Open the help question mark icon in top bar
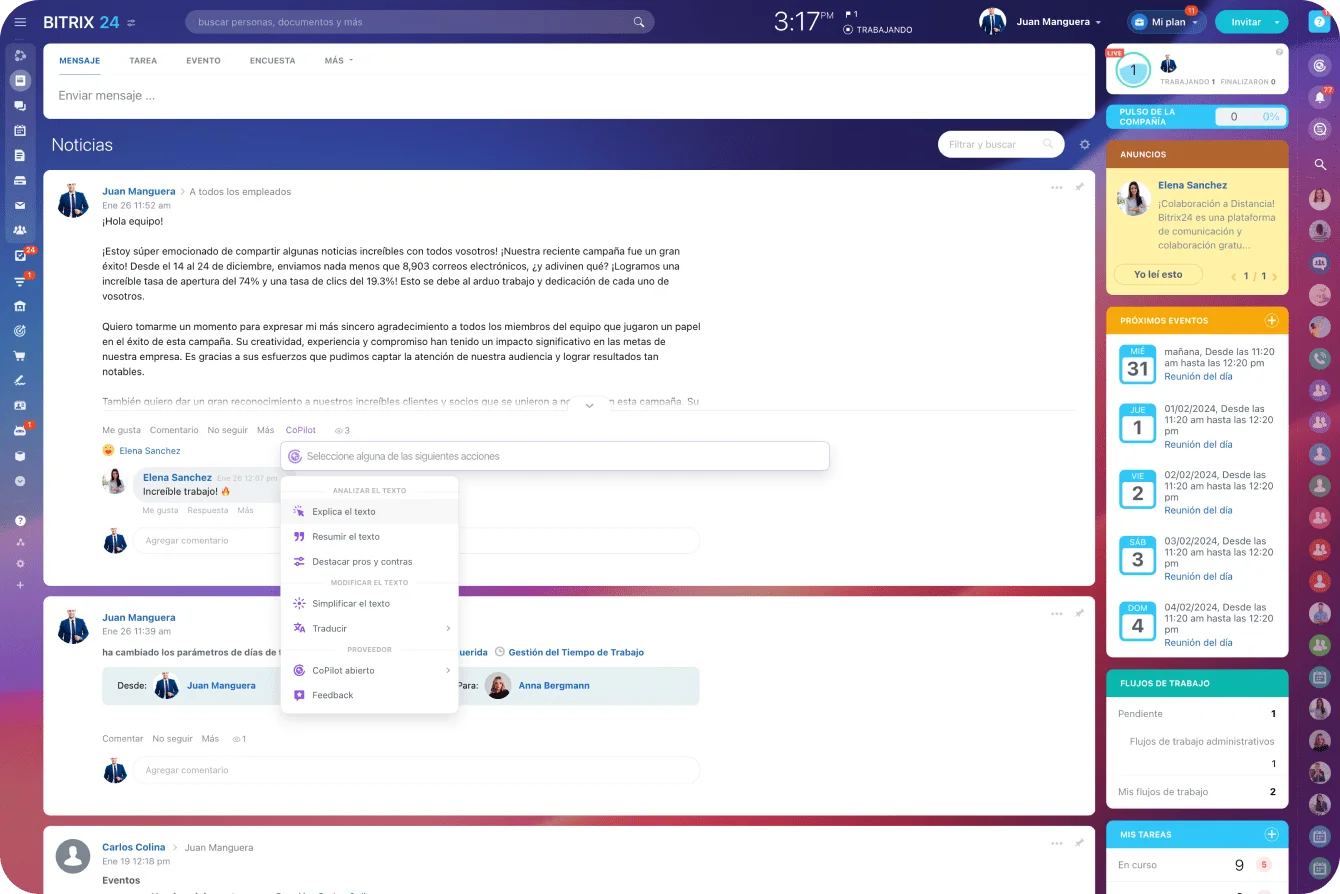Image resolution: width=1340 pixels, height=894 pixels. pyautogui.click(x=1319, y=22)
